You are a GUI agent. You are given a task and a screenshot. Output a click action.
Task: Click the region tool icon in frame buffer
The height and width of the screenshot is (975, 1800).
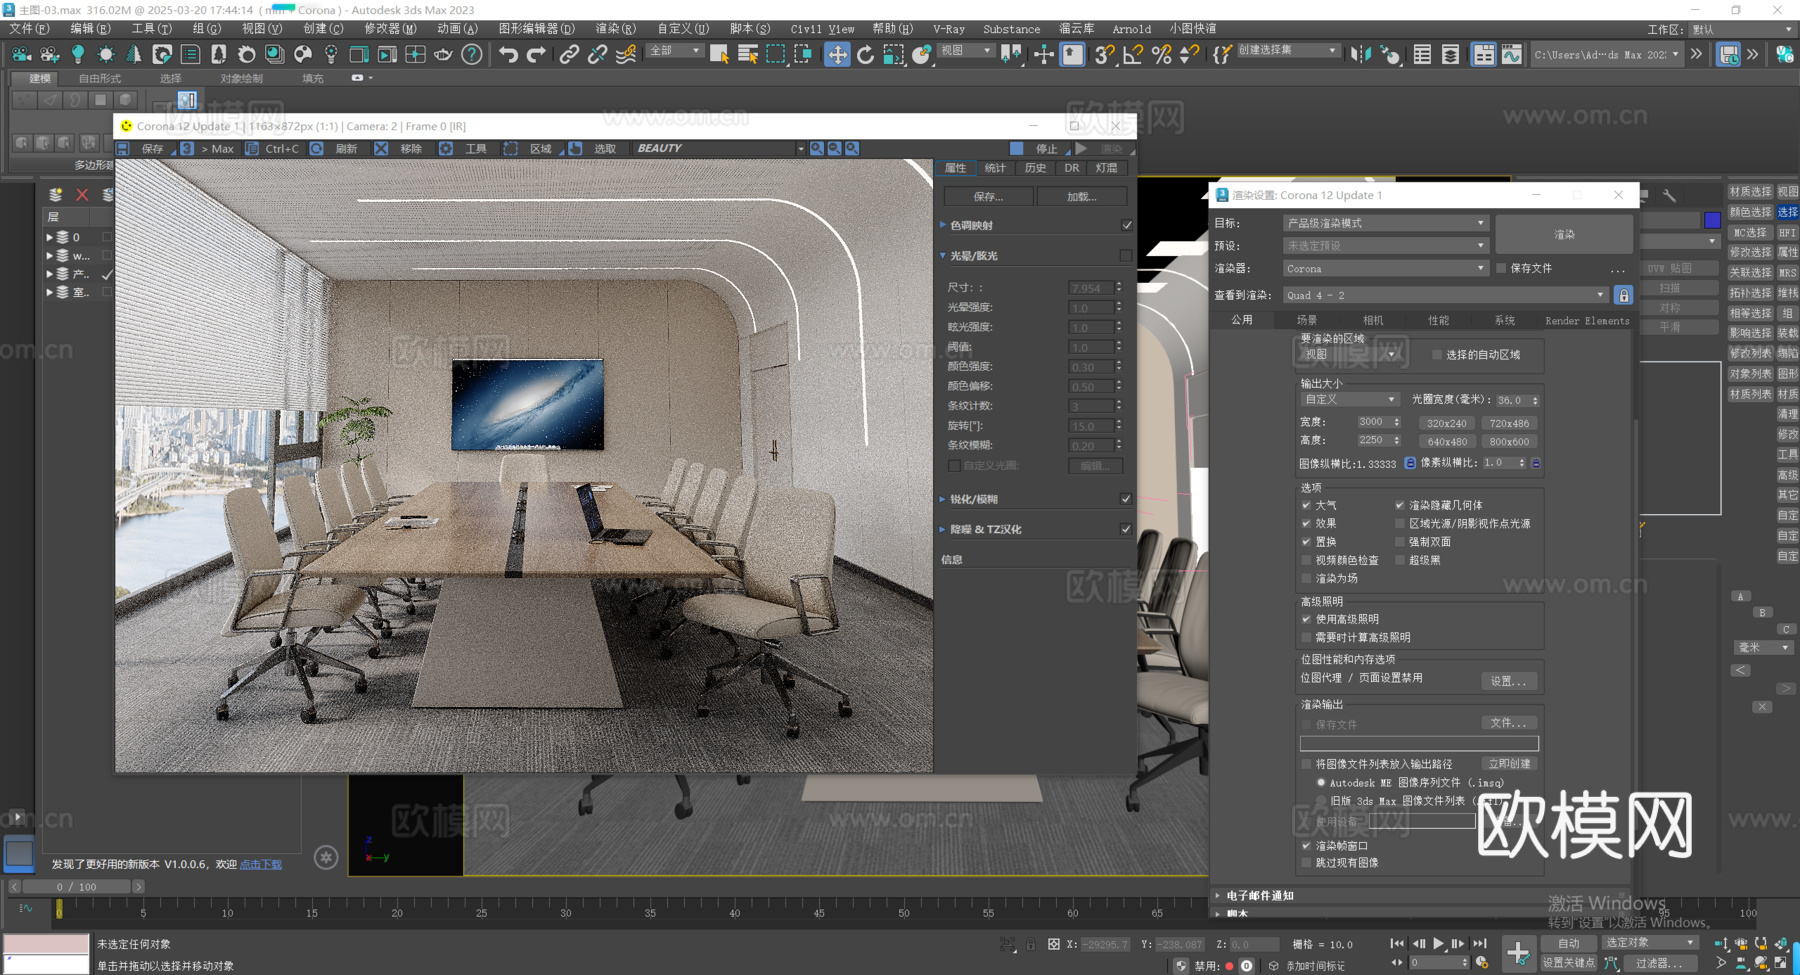click(x=510, y=148)
